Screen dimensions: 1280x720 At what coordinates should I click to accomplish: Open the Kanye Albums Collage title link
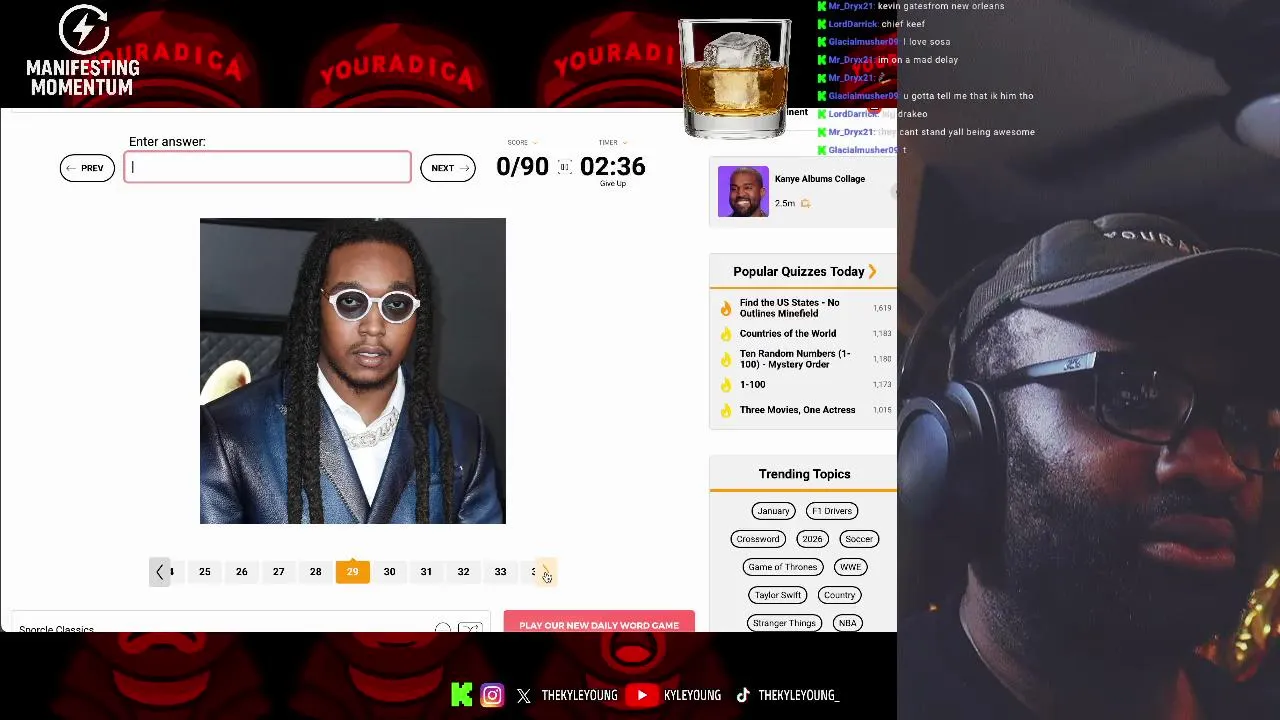[819, 179]
